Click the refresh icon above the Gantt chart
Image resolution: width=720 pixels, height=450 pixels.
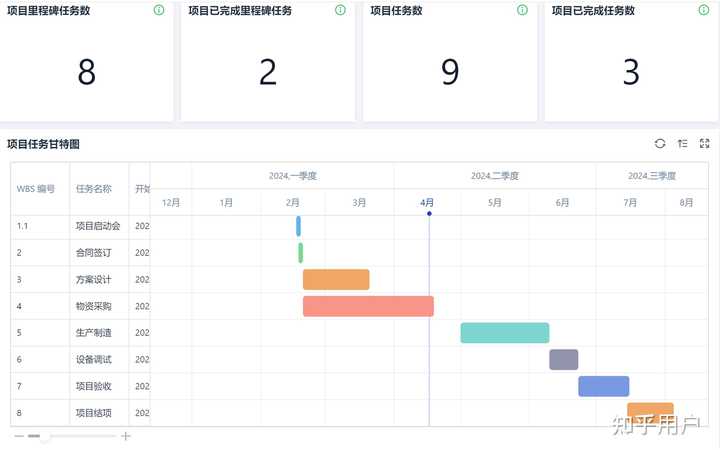click(x=660, y=144)
